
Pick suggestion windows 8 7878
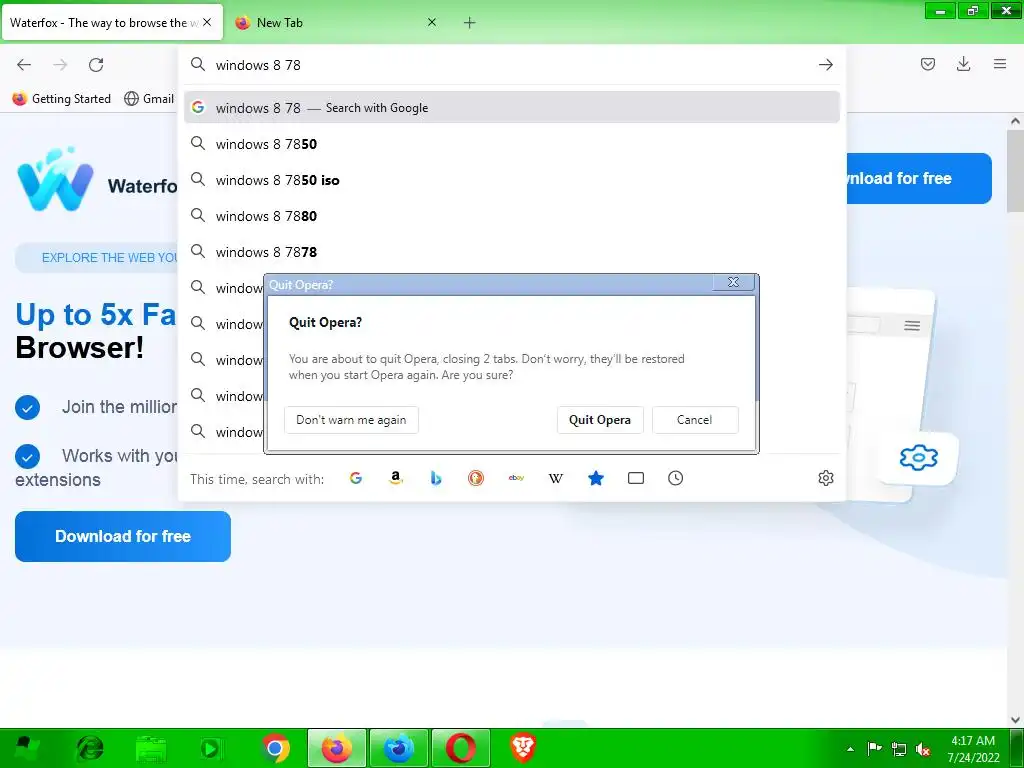511,251
